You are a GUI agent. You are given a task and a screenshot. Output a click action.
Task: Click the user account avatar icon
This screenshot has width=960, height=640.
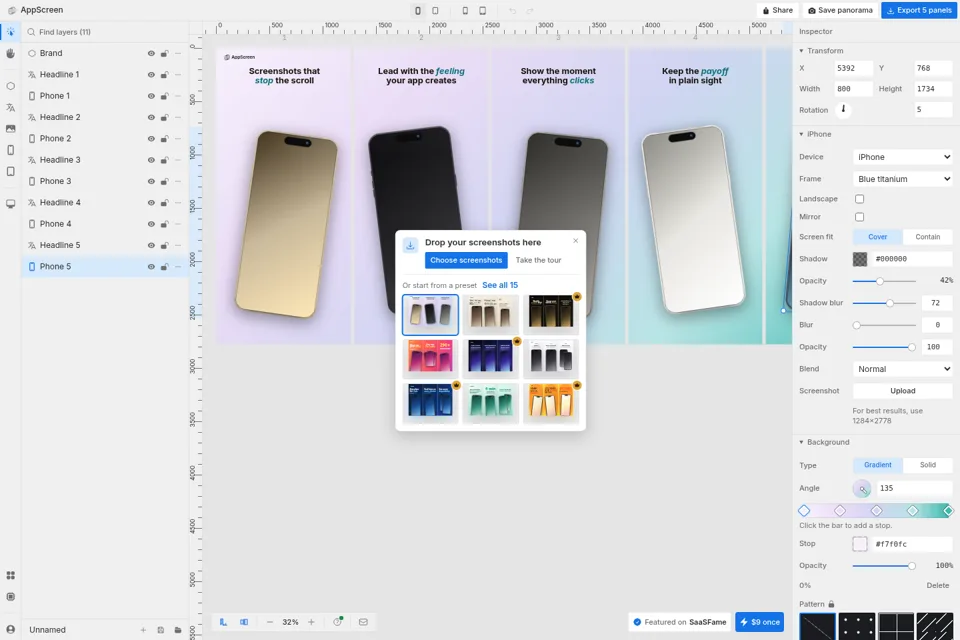click(10, 629)
